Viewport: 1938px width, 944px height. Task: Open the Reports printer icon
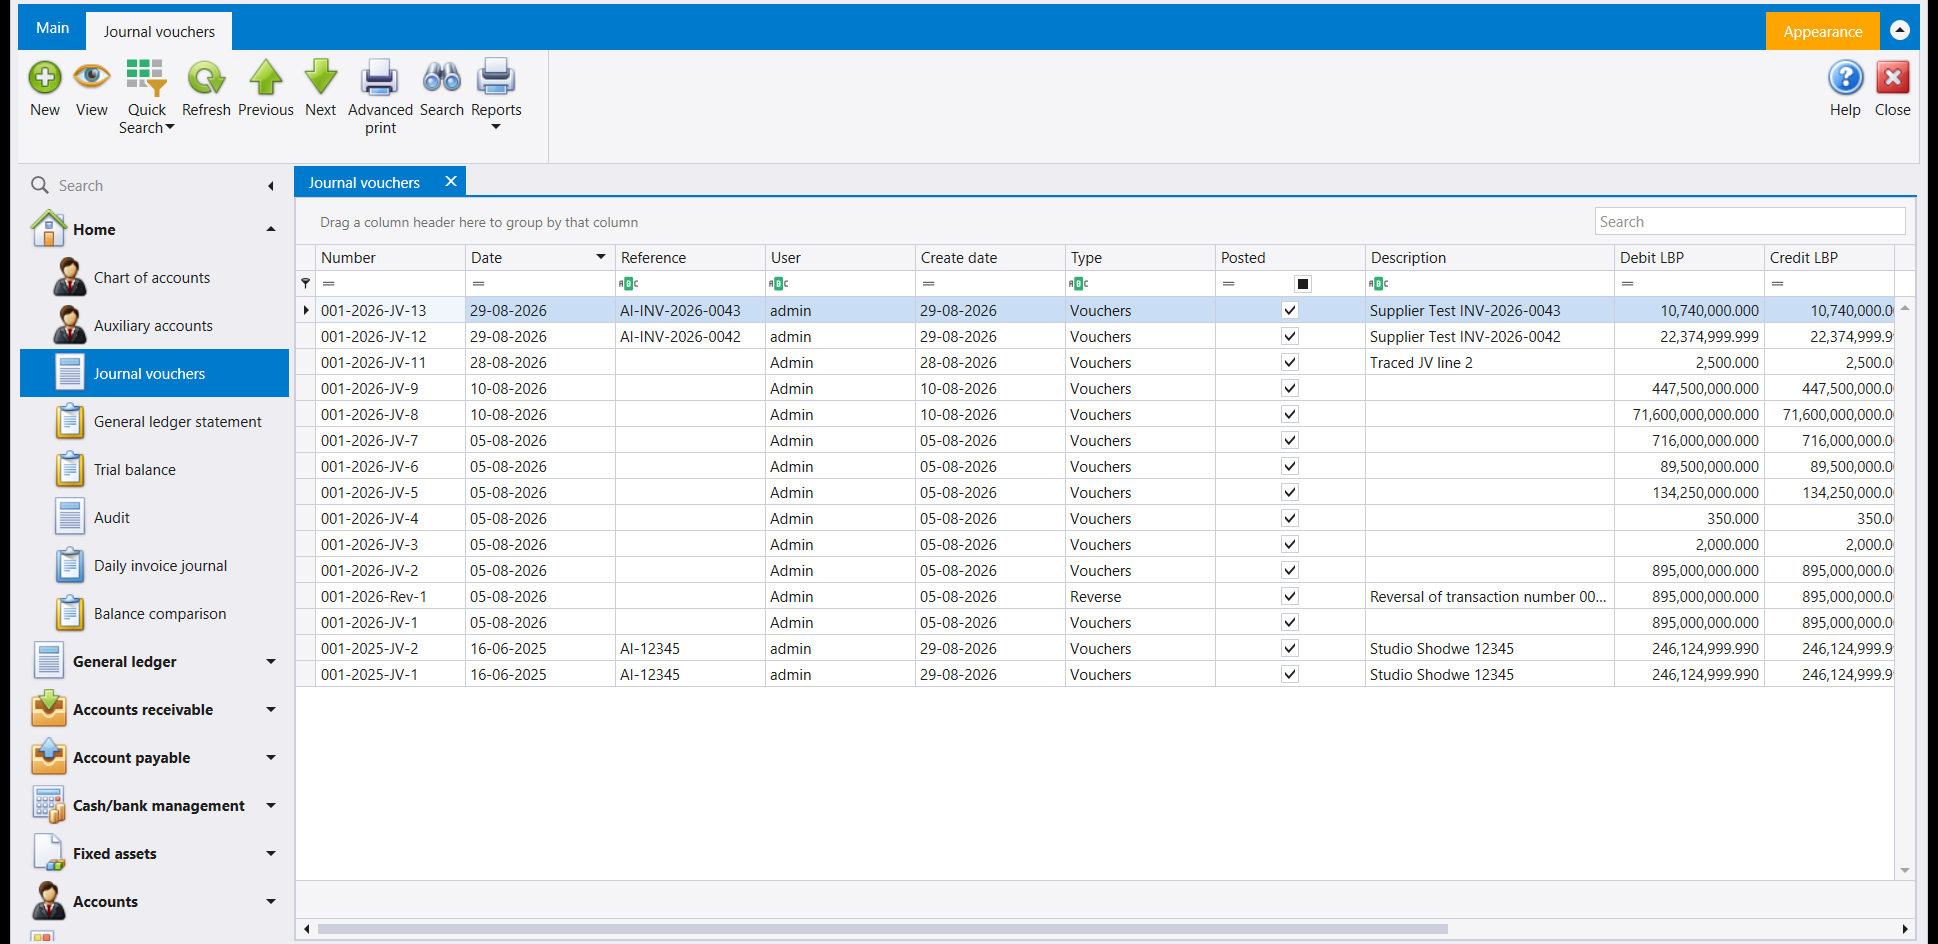tap(496, 77)
